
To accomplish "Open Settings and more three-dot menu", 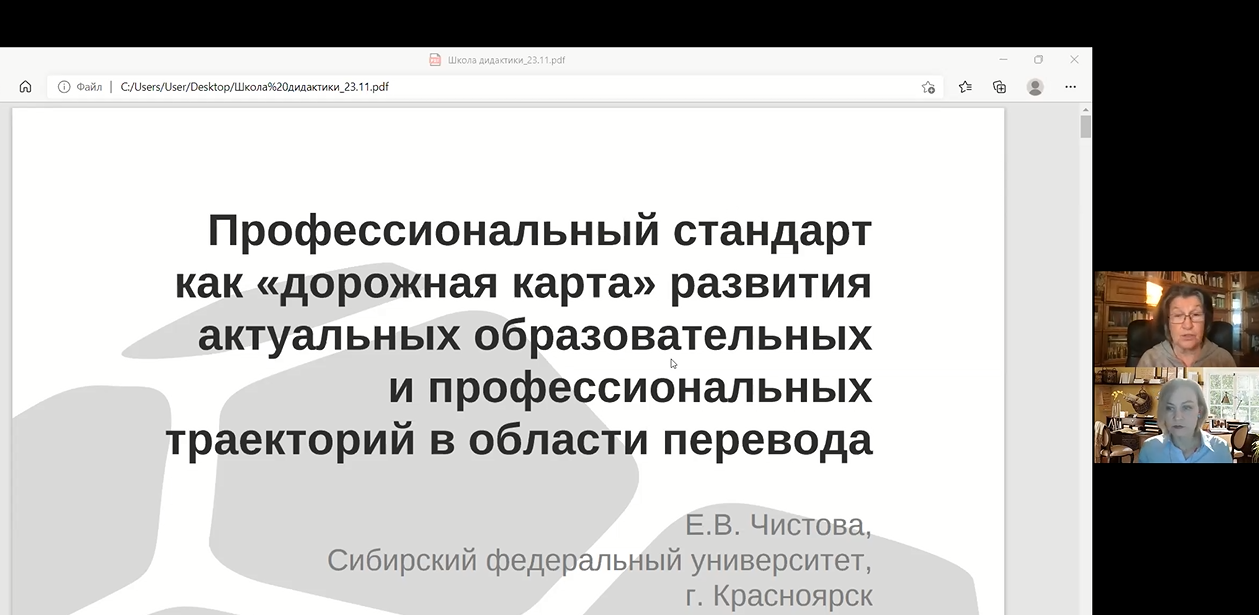I will point(1070,87).
